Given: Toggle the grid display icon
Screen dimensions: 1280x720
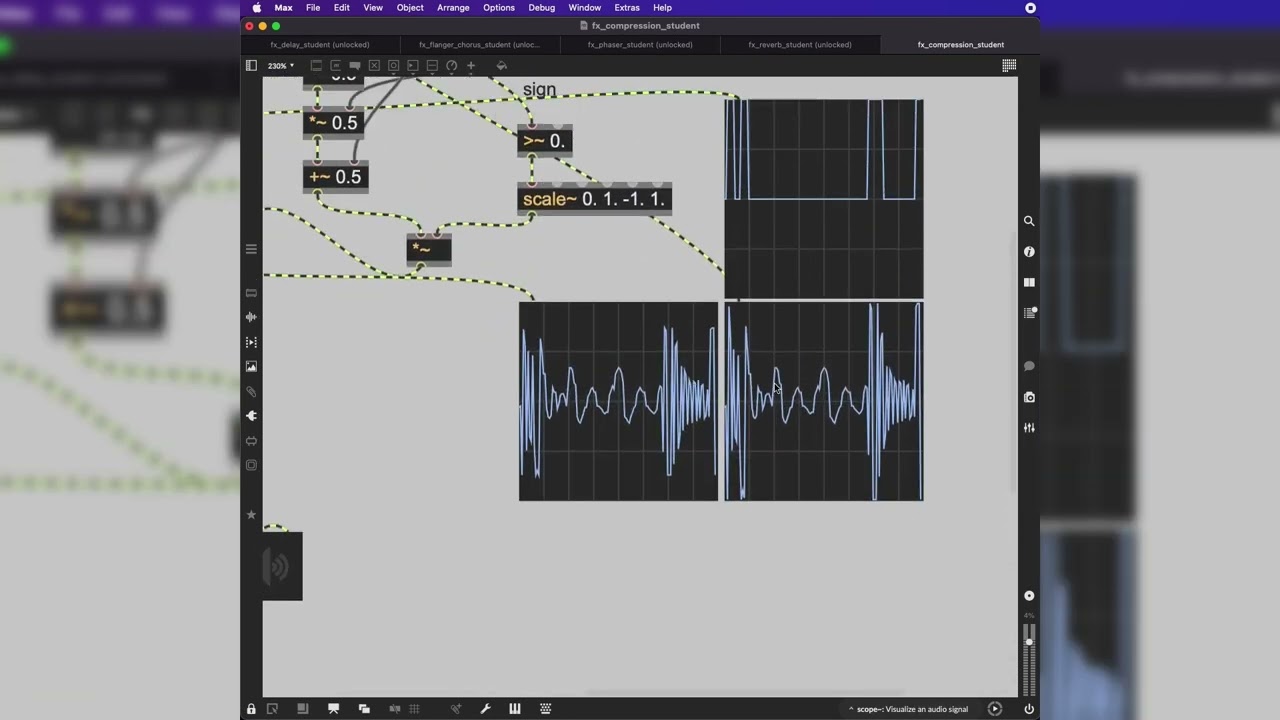Looking at the screenshot, I should click(x=414, y=709).
